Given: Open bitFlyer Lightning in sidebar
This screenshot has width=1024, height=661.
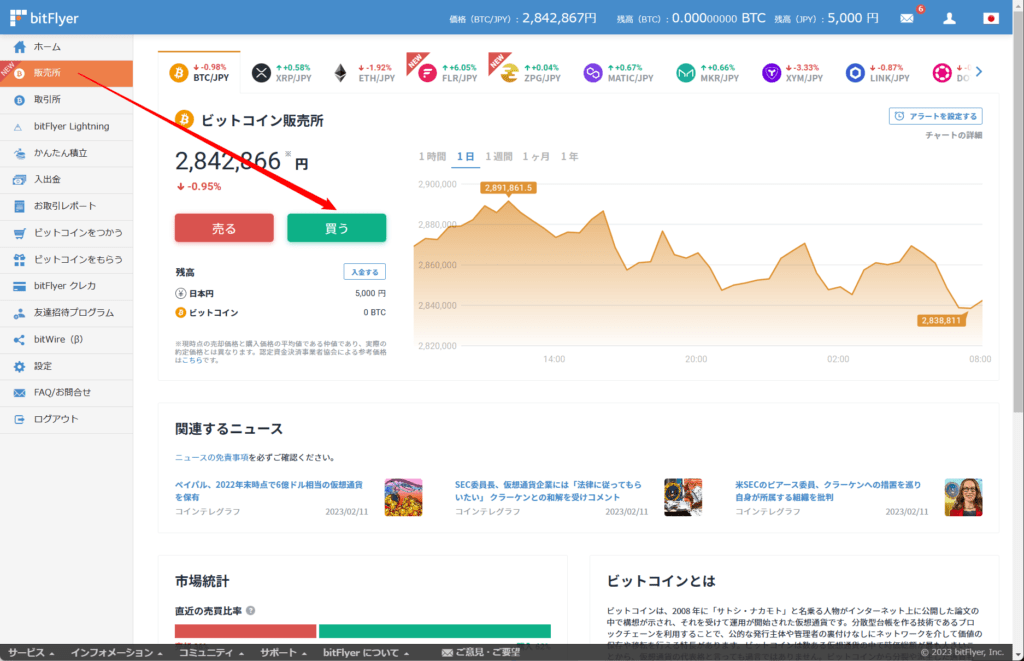Looking at the screenshot, I should 66,127.
